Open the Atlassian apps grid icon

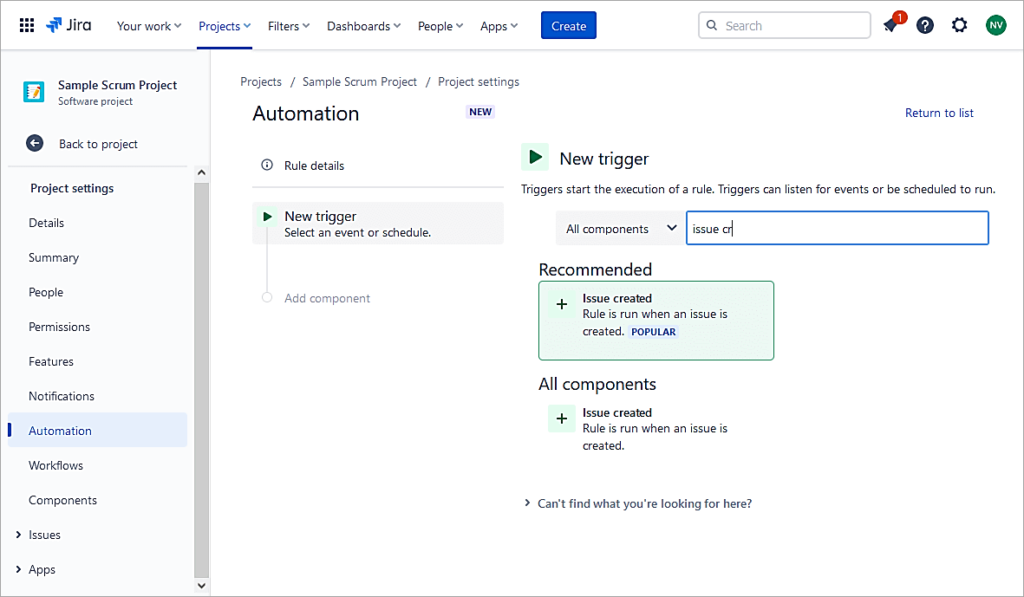click(27, 25)
